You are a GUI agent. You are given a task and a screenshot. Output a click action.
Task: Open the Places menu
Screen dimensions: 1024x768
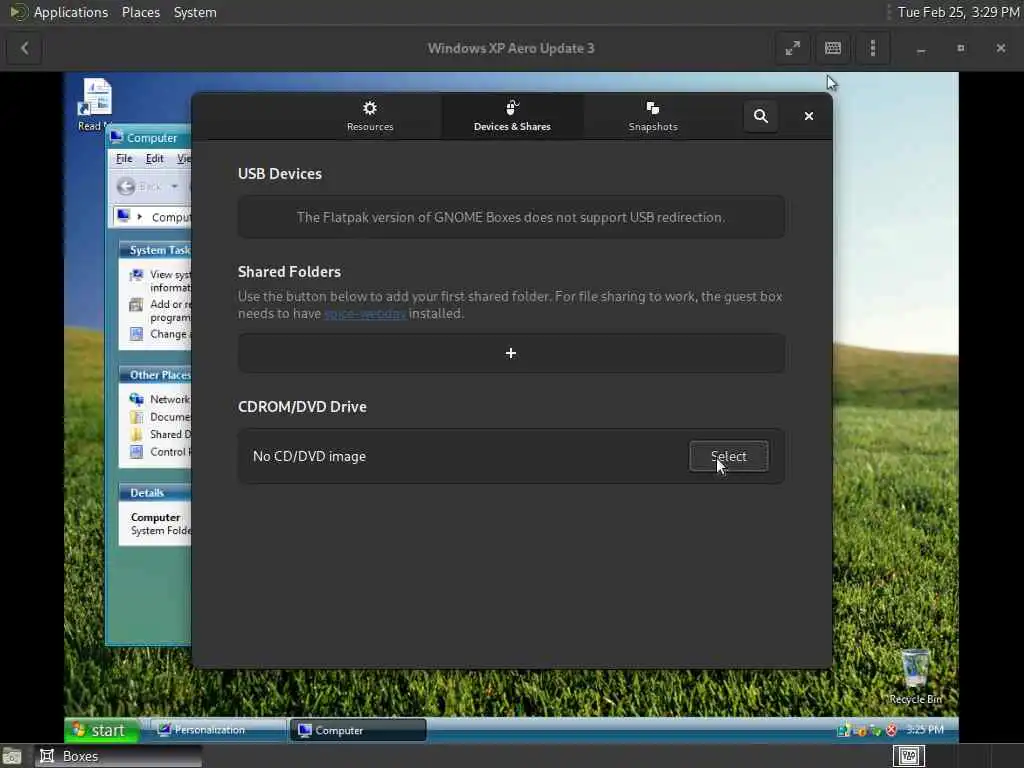pos(141,12)
